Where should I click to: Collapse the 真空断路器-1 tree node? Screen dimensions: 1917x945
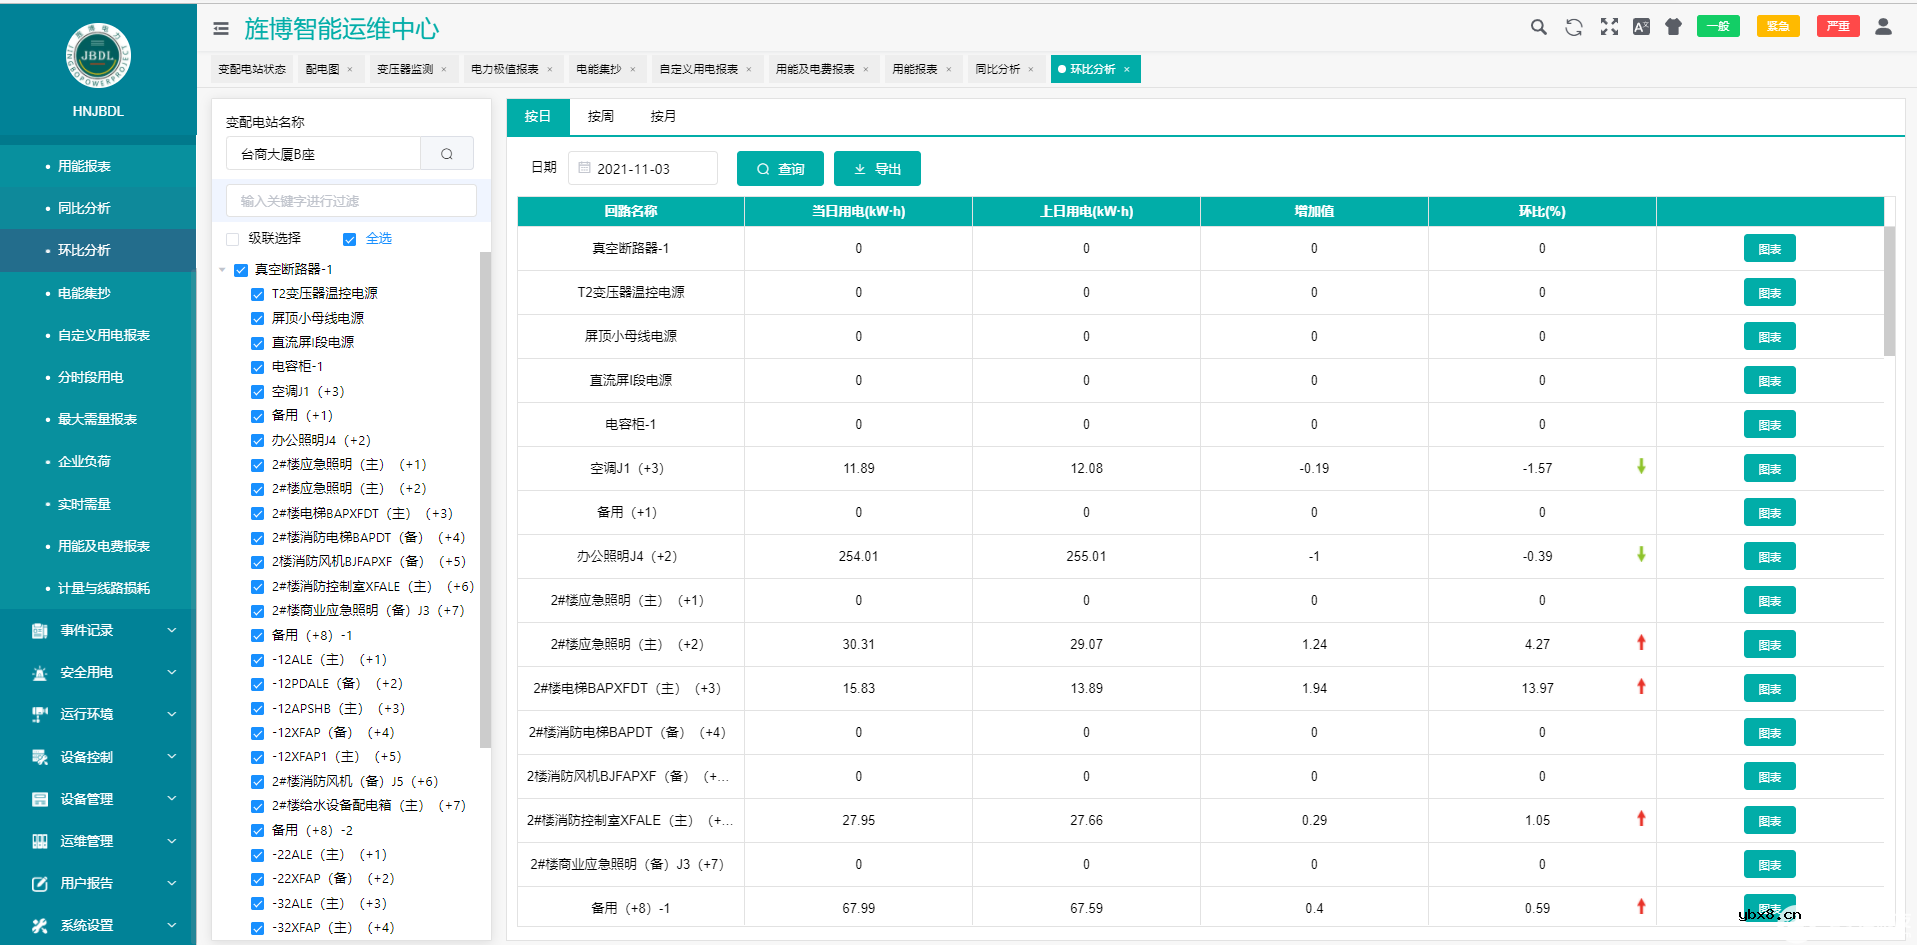pos(224,269)
